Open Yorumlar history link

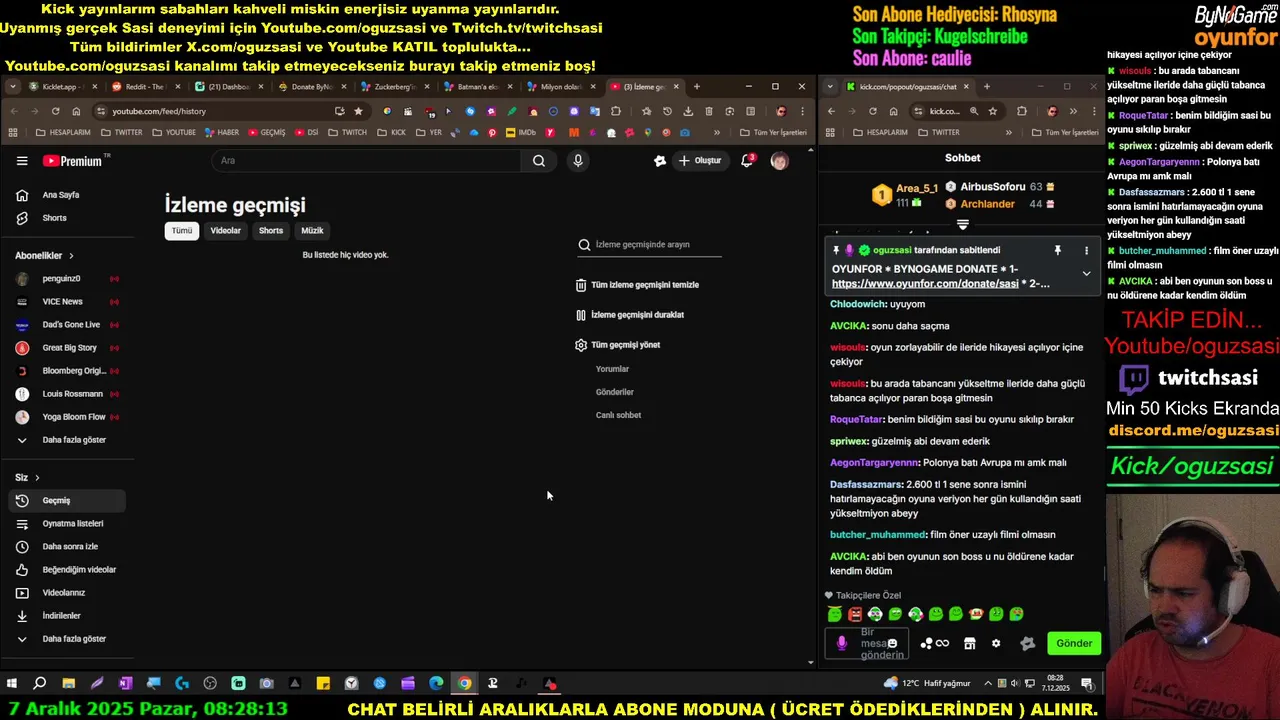pos(612,370)
